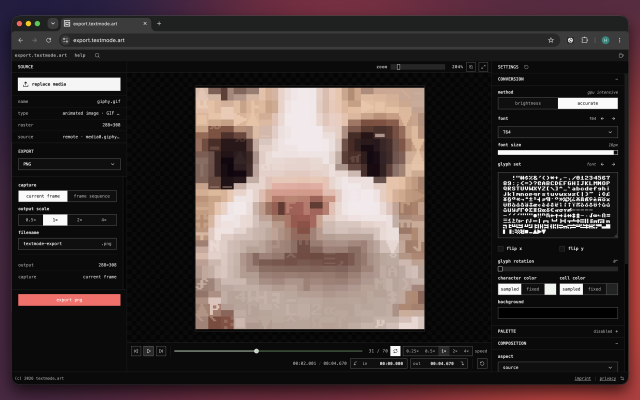
Task: Click the reset zoom icon beside 204%
Action: [x=471, y=67]
